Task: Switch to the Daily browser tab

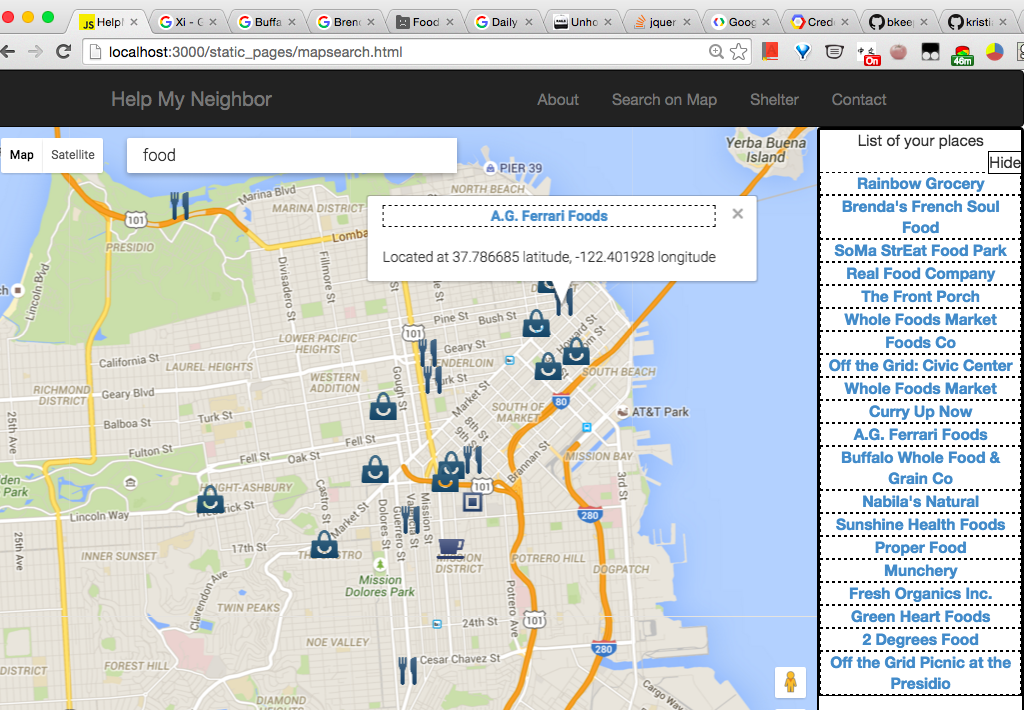Action: point(504,22)
